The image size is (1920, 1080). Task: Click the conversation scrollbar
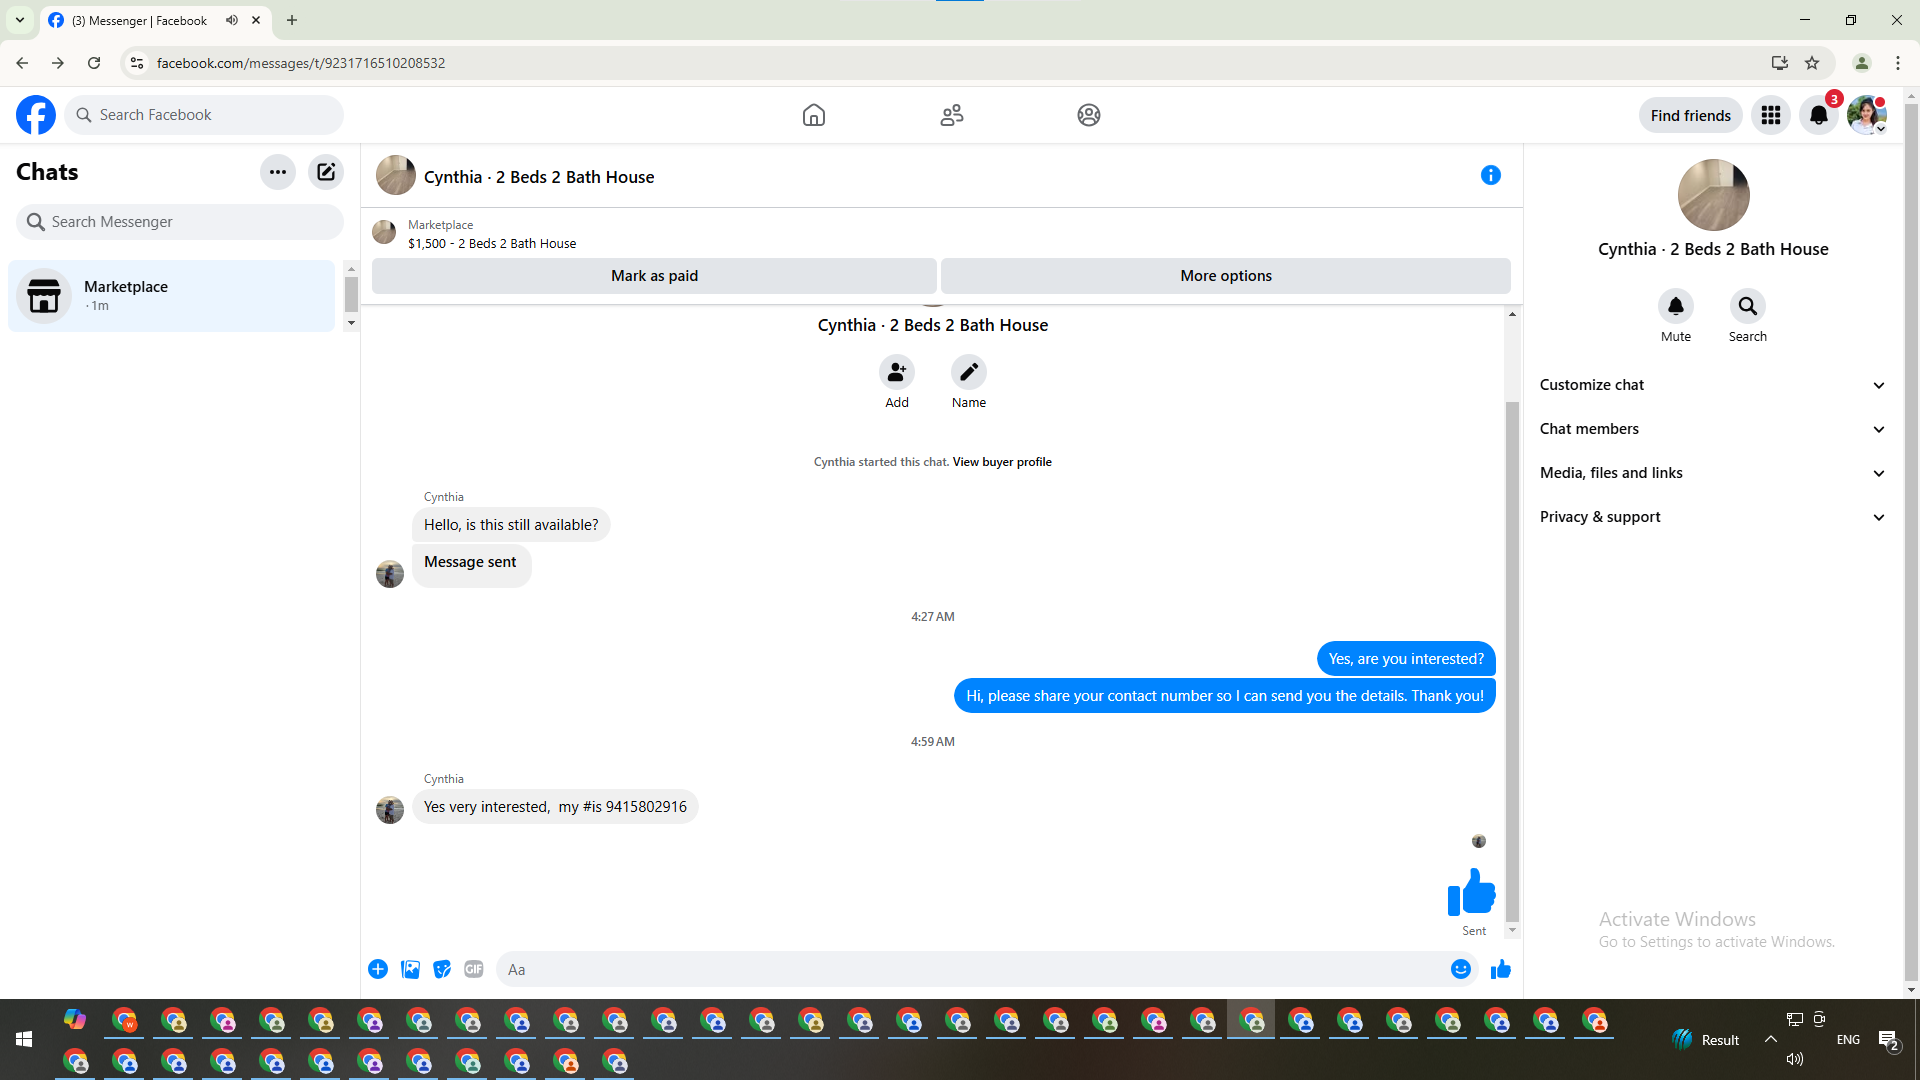(x=1512, y=660)
